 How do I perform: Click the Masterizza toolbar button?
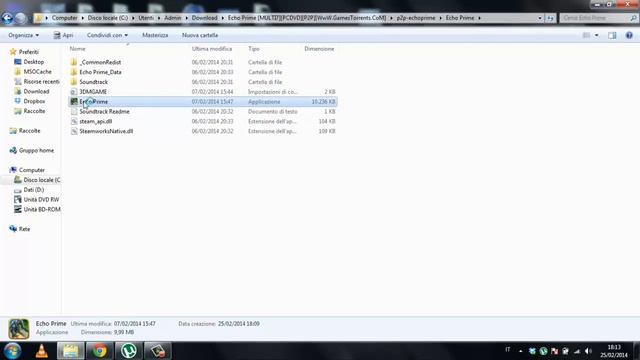coord(155,35)
